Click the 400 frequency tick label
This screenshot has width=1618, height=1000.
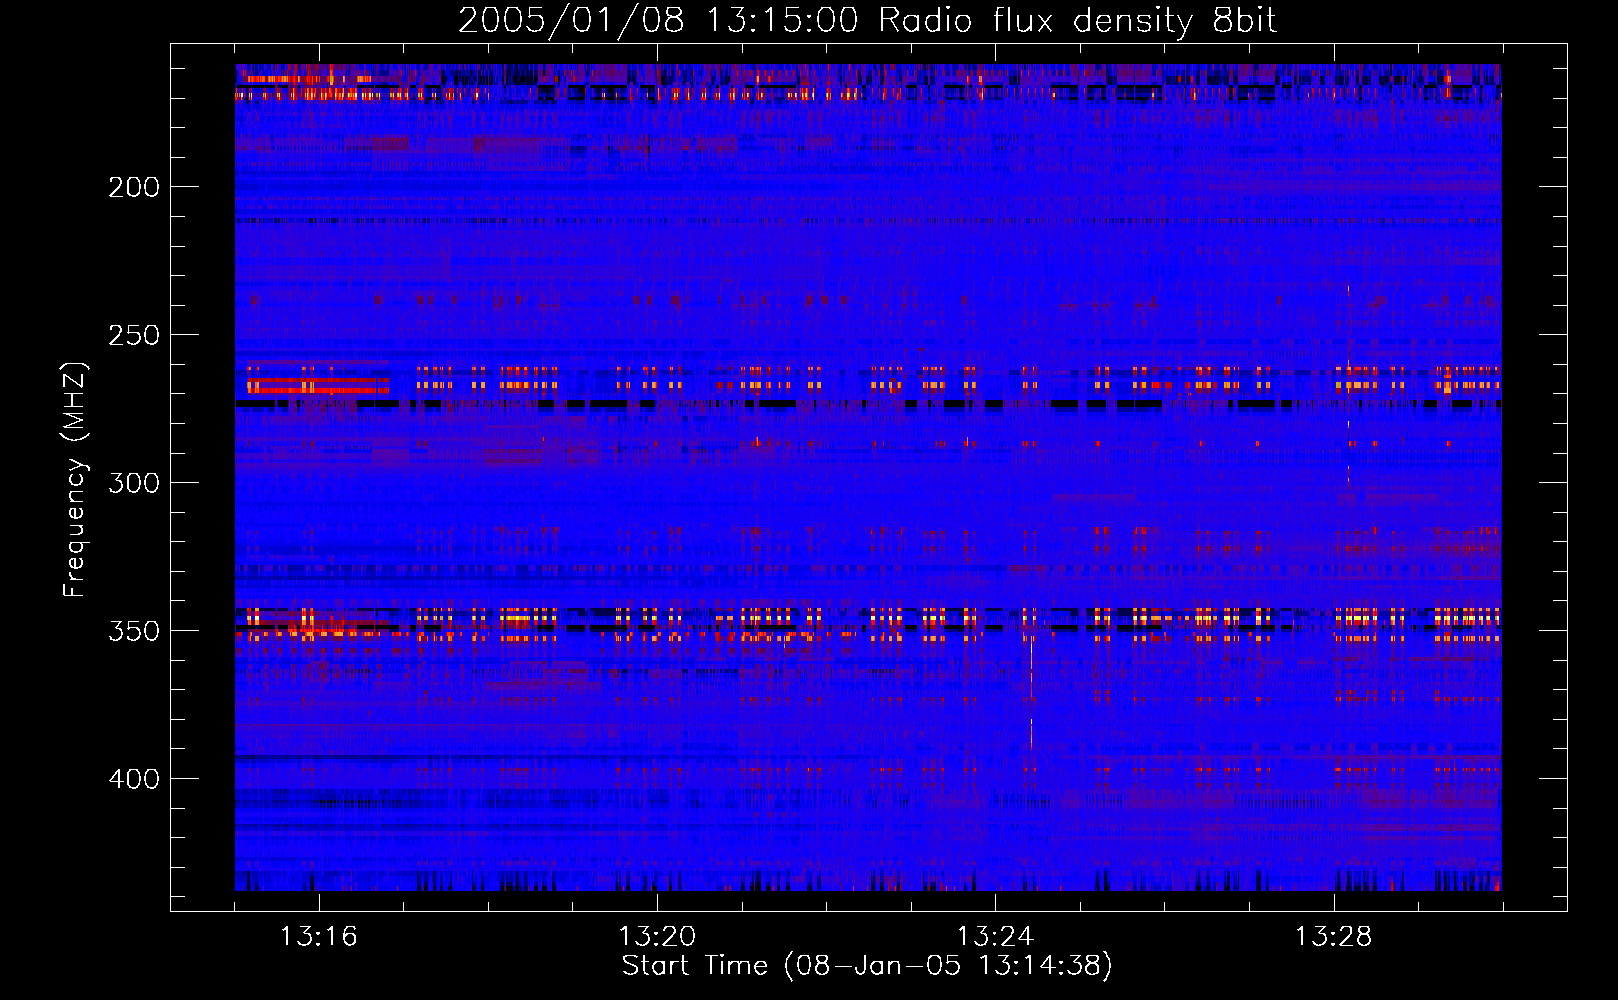tap(134, 779)
